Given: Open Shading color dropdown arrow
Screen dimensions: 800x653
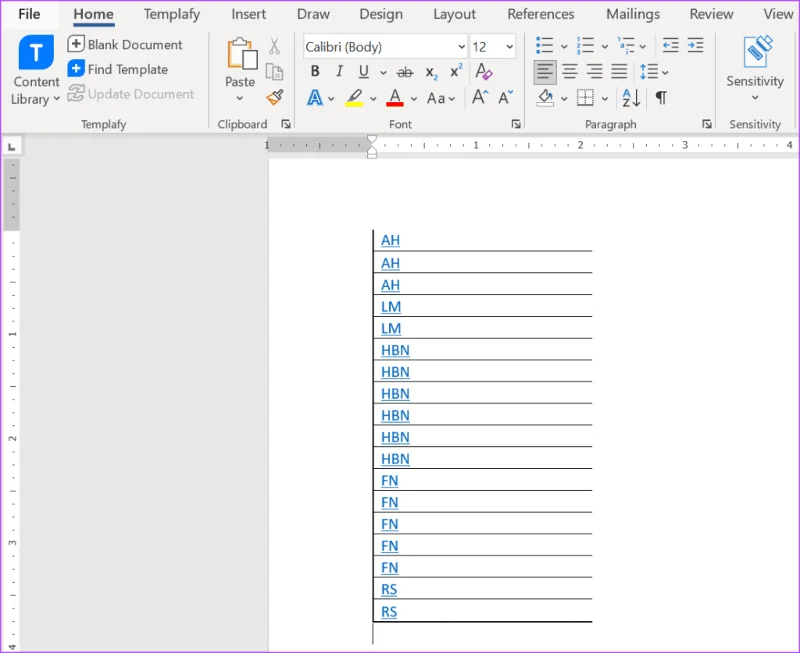Looking at the screenshot, I should coord(564,98).
